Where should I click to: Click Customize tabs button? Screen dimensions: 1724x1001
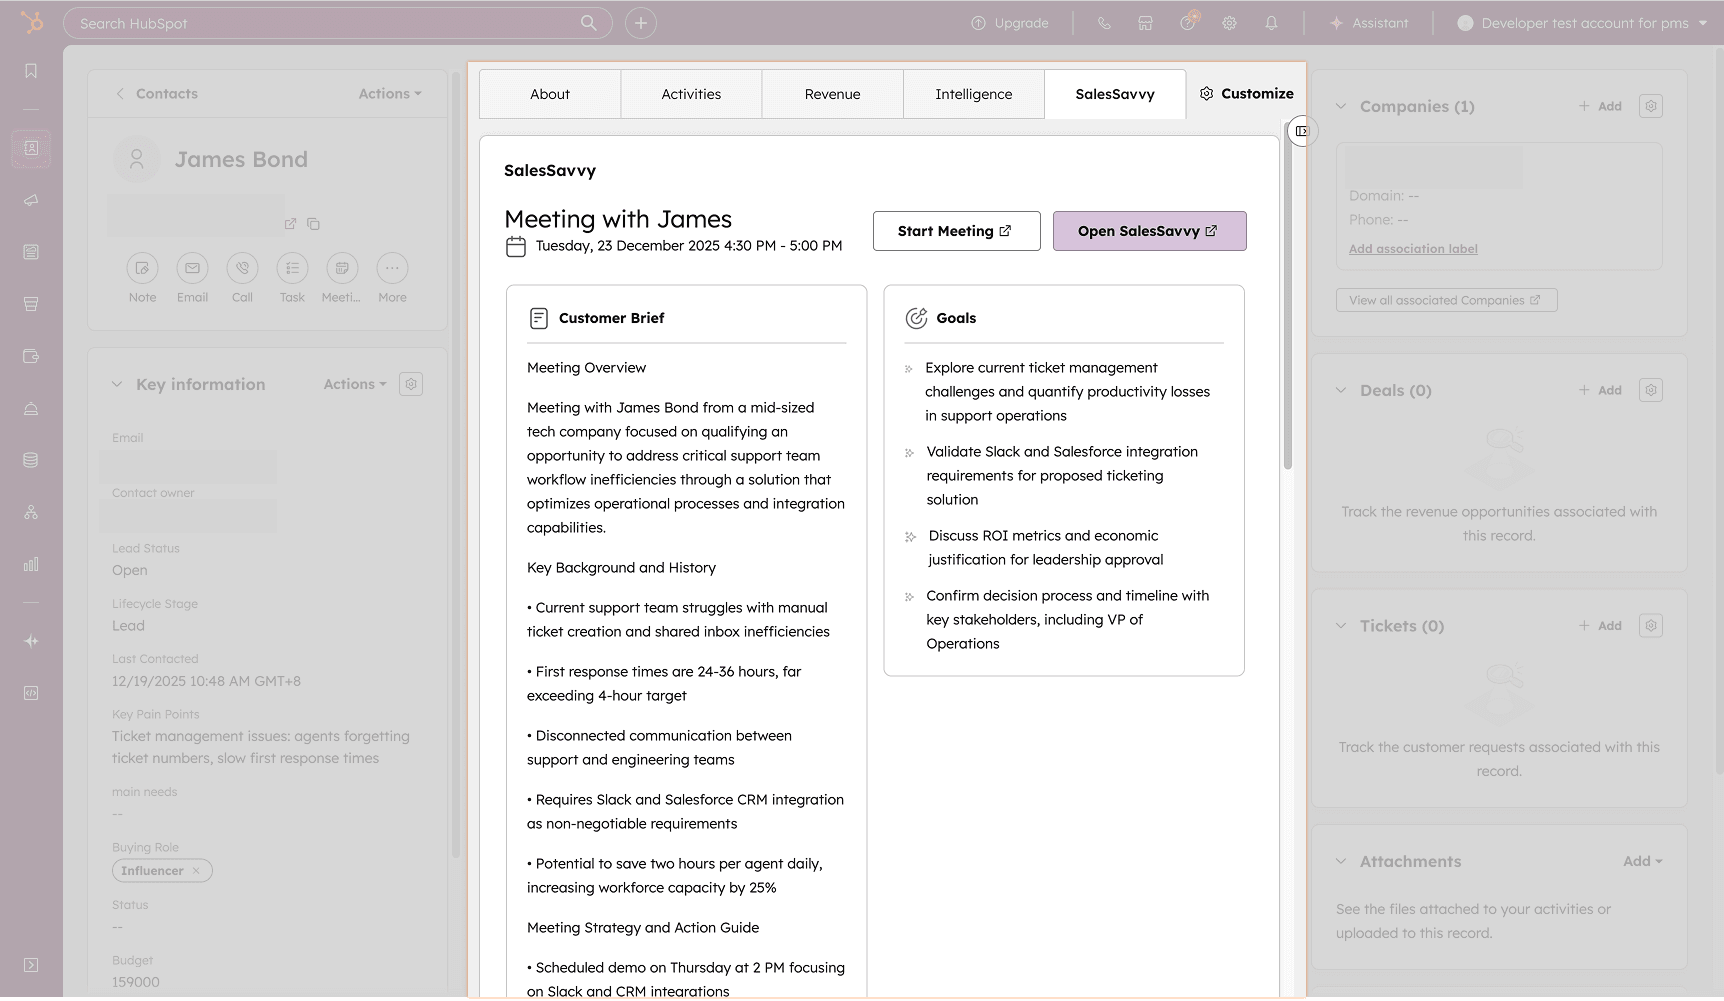pyautogui.click(x=1246, y=93)
